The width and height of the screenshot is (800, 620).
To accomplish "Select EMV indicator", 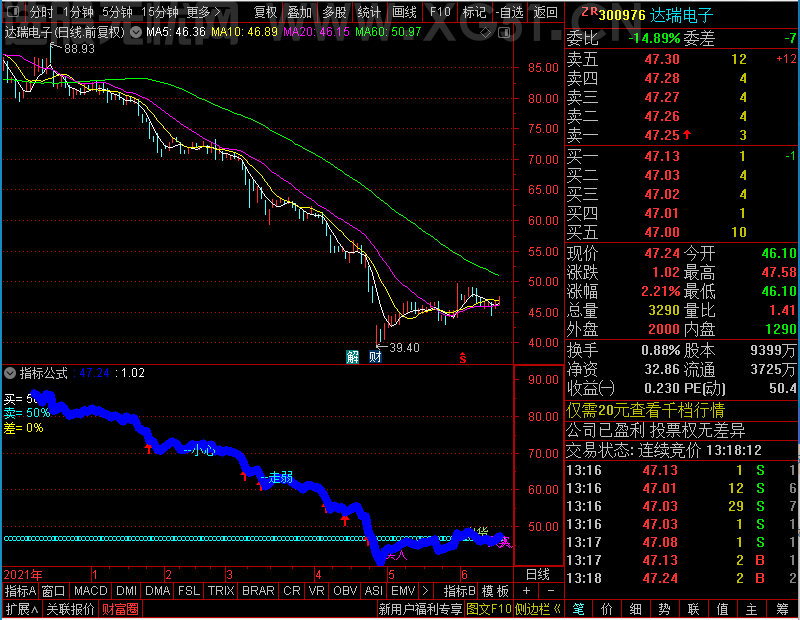I will pos(404,591).
